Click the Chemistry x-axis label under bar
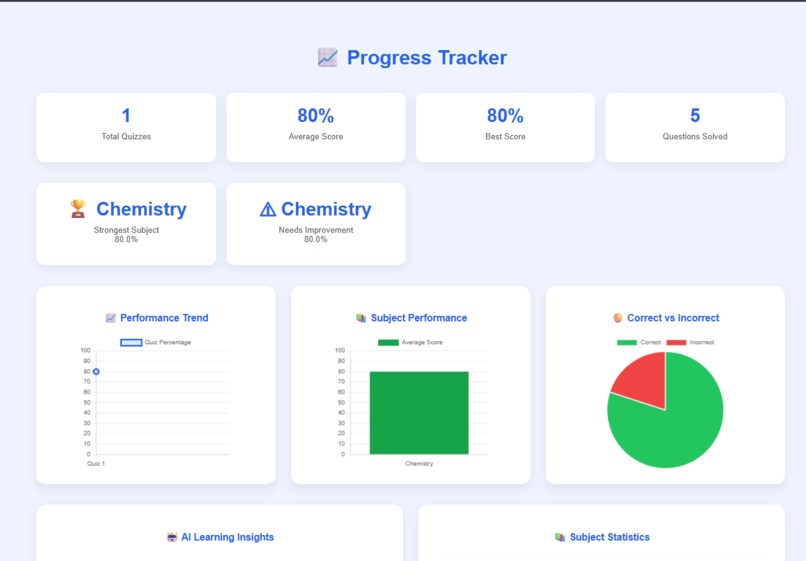The image size is (806, 561). [x=419, y=463]
